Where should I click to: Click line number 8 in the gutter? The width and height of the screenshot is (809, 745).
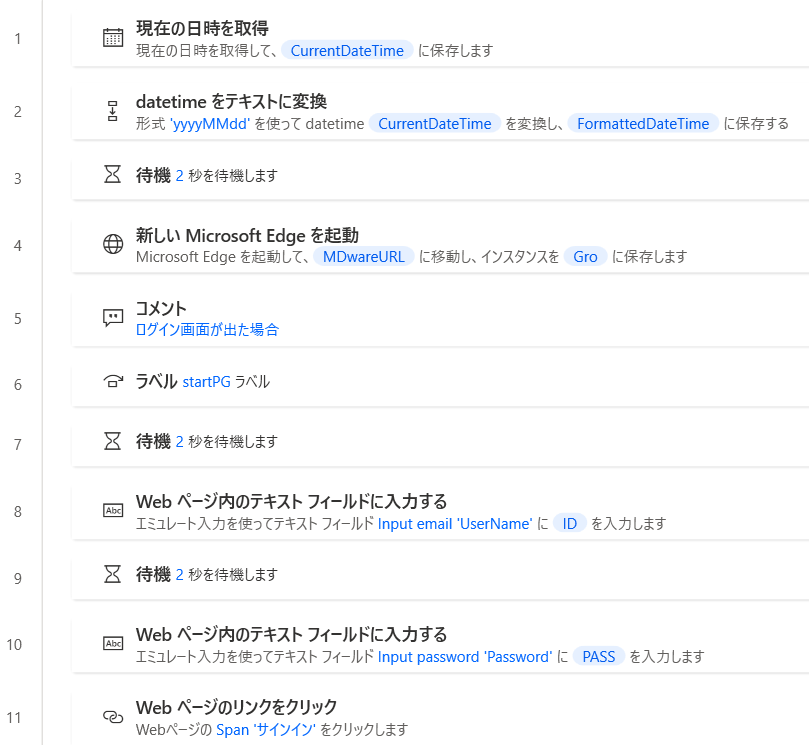coord(18,512)
